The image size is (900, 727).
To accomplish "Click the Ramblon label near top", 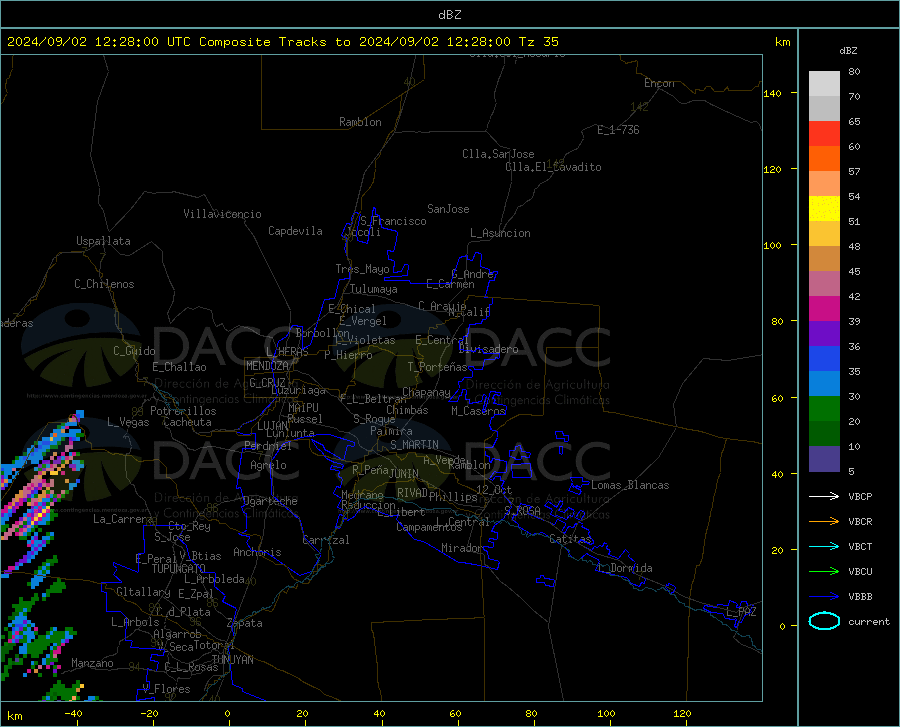I will [360, 122].
